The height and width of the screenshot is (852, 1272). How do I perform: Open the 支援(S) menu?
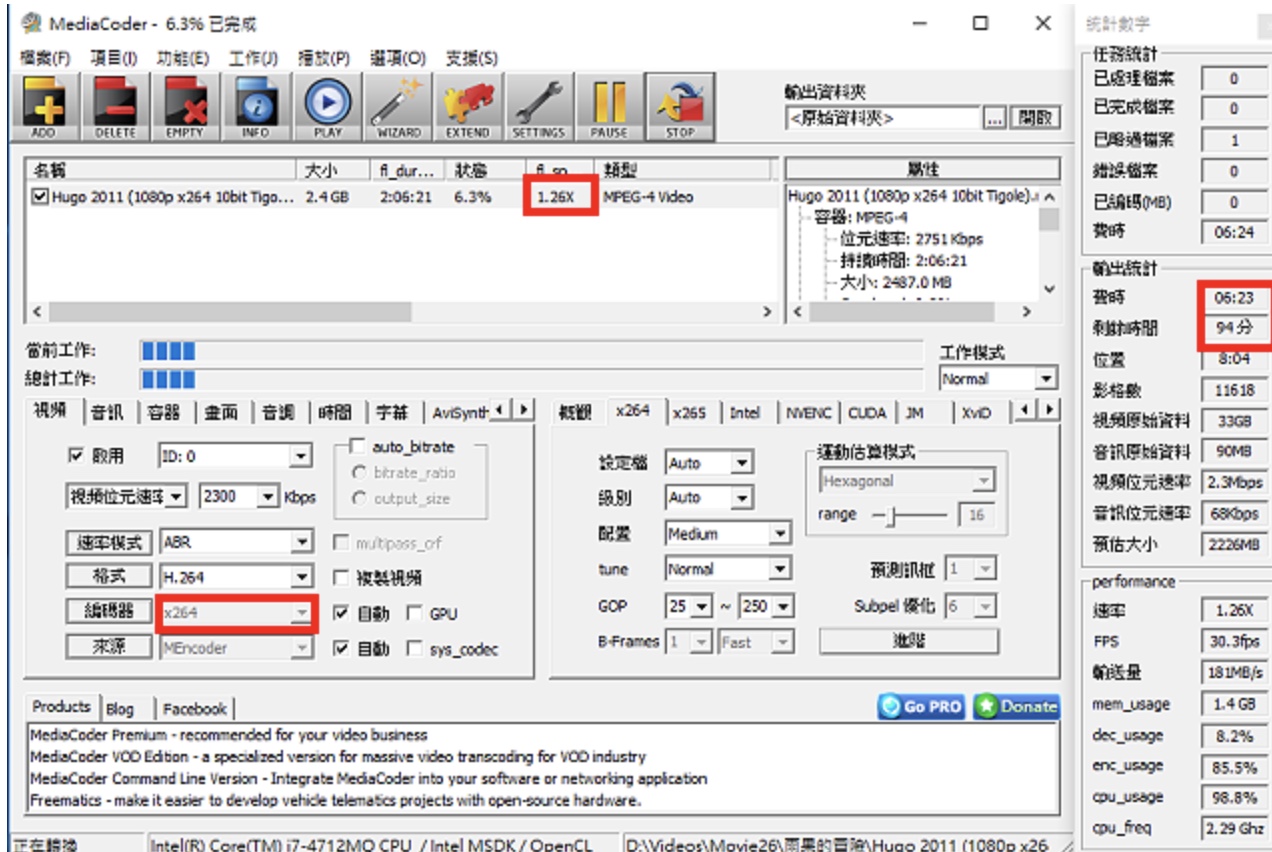click(x=471, y=57)
